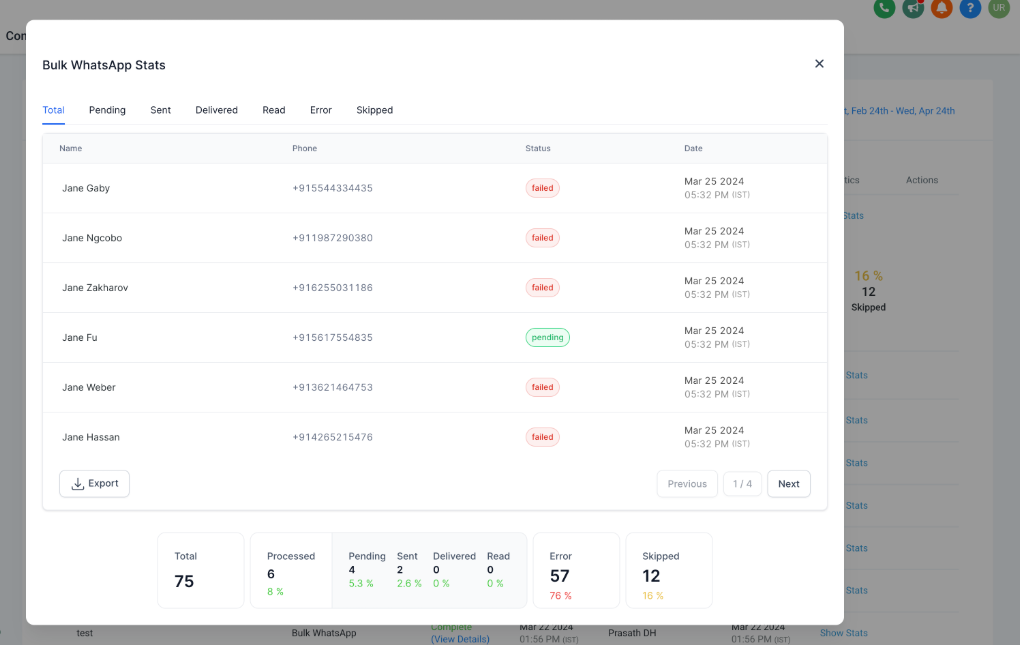Go to the Next page
This screenshot has width=1020, height=645.
788,484
